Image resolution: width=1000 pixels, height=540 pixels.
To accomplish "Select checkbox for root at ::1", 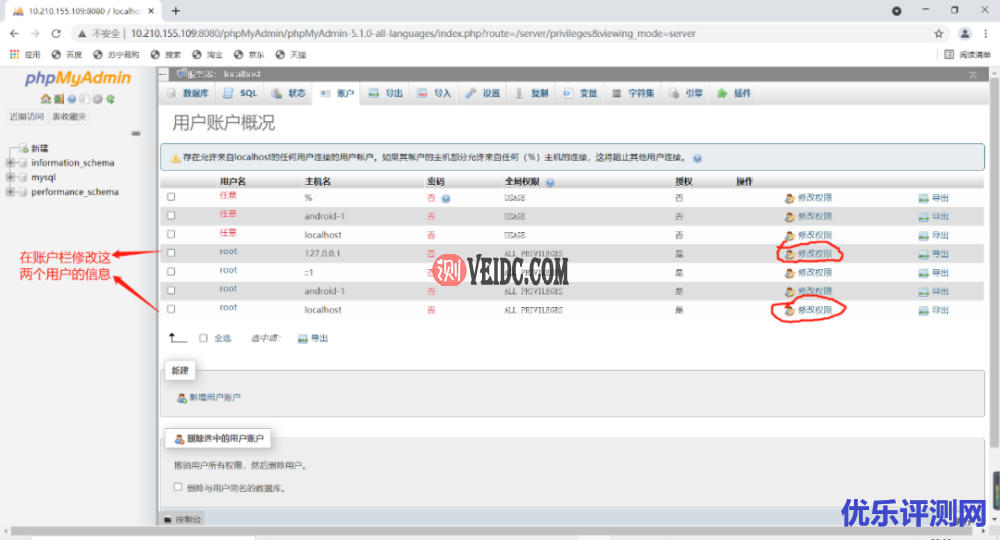I will coord(171,272).
